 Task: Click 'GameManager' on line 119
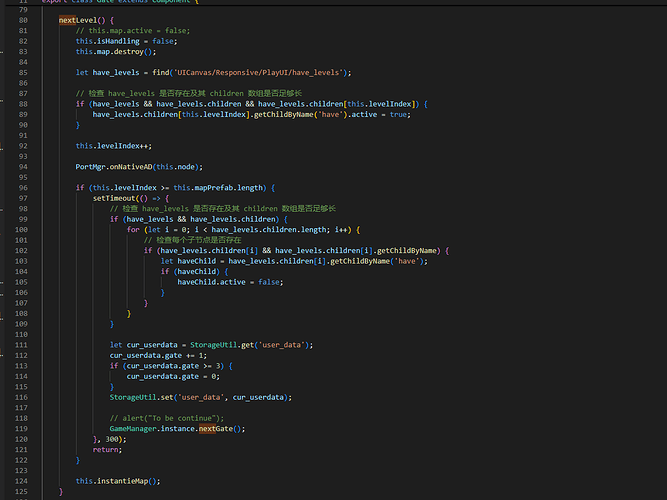[133, 429]
